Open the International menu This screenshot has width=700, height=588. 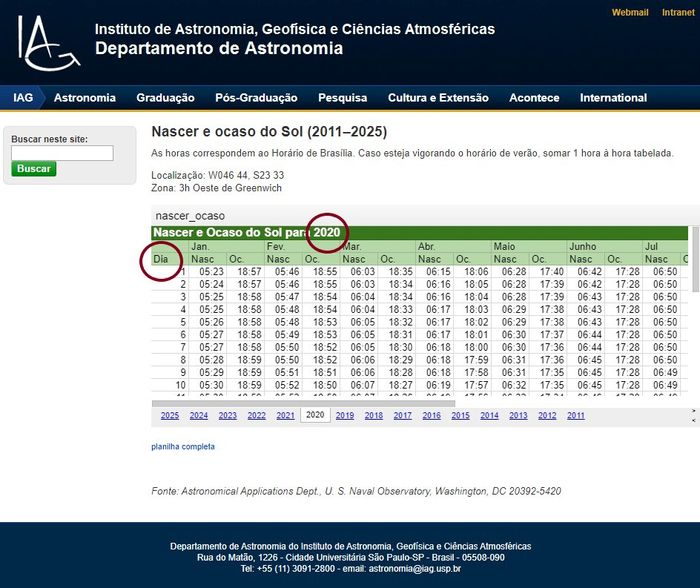tap(613, 98)
